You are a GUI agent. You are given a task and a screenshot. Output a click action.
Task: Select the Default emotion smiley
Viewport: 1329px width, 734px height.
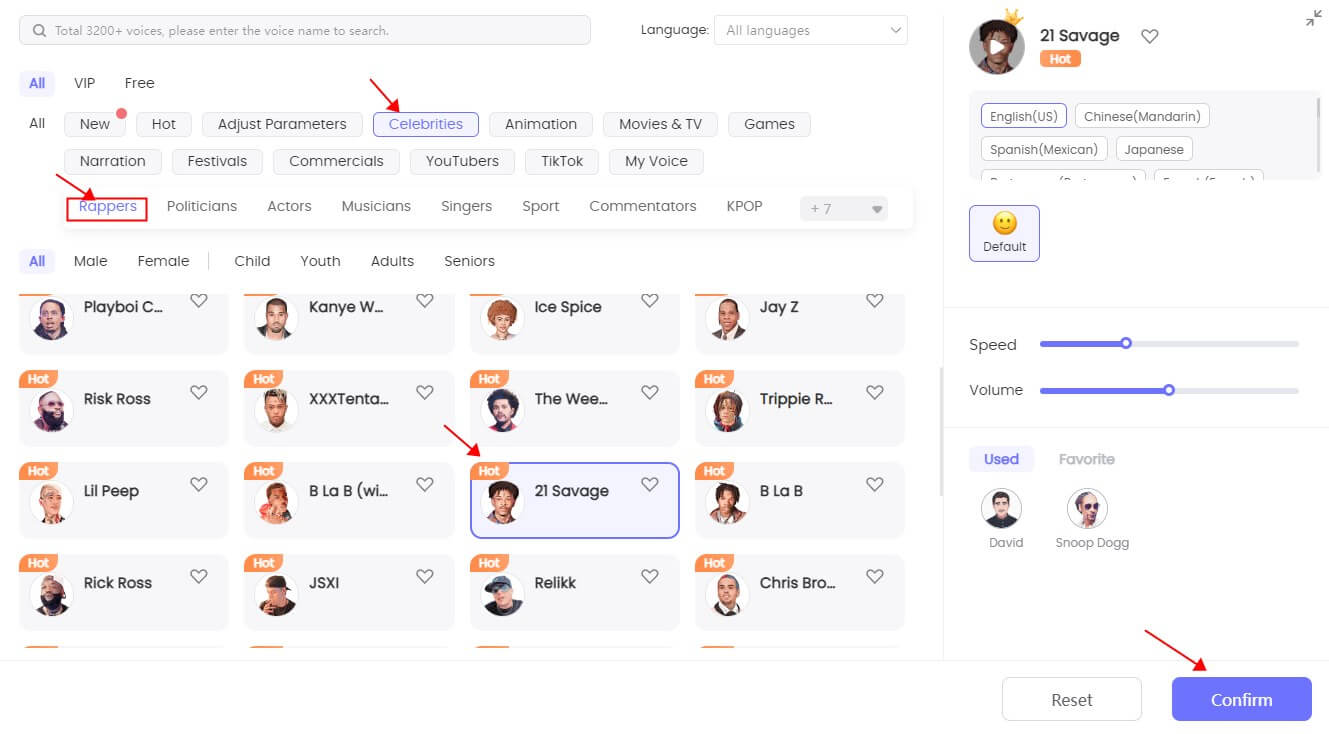[x=1004, y=233]
